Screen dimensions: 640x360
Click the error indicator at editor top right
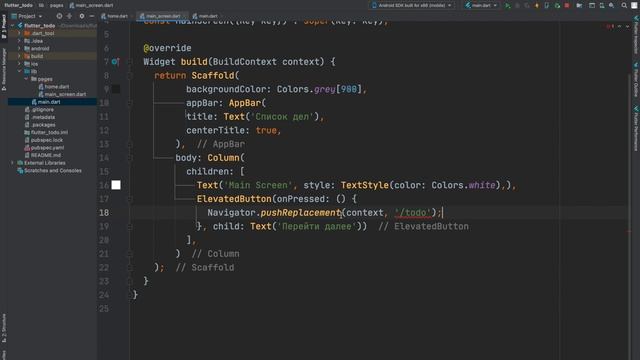[610, 26]
